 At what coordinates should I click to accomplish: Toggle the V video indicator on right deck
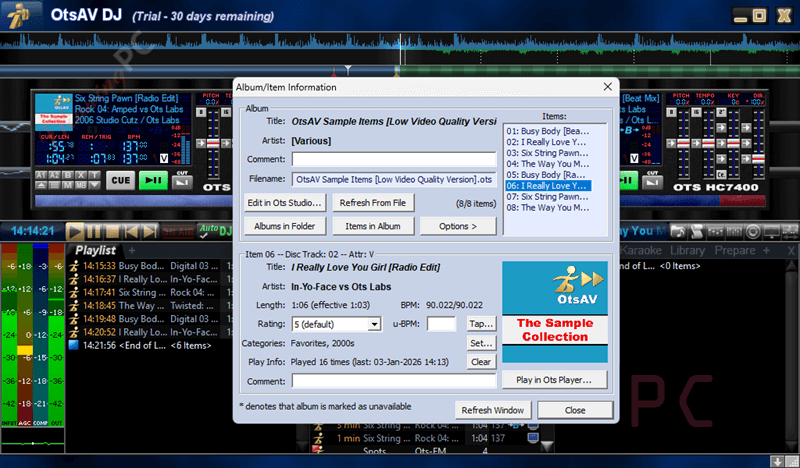pyautogui.click(x=634, y=158)
